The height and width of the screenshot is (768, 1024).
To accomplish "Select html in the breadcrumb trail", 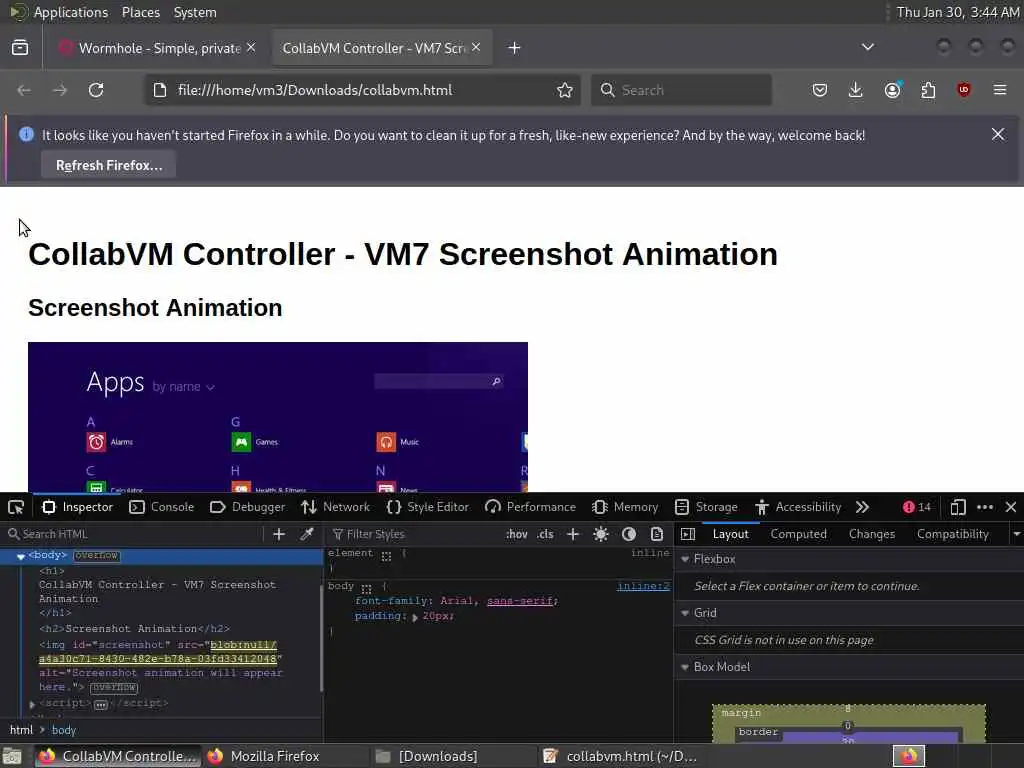I will tap(21, 730).
